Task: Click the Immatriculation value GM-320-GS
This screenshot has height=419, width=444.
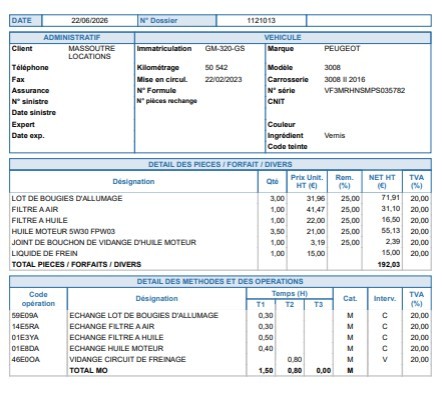Action: point(225,48)
